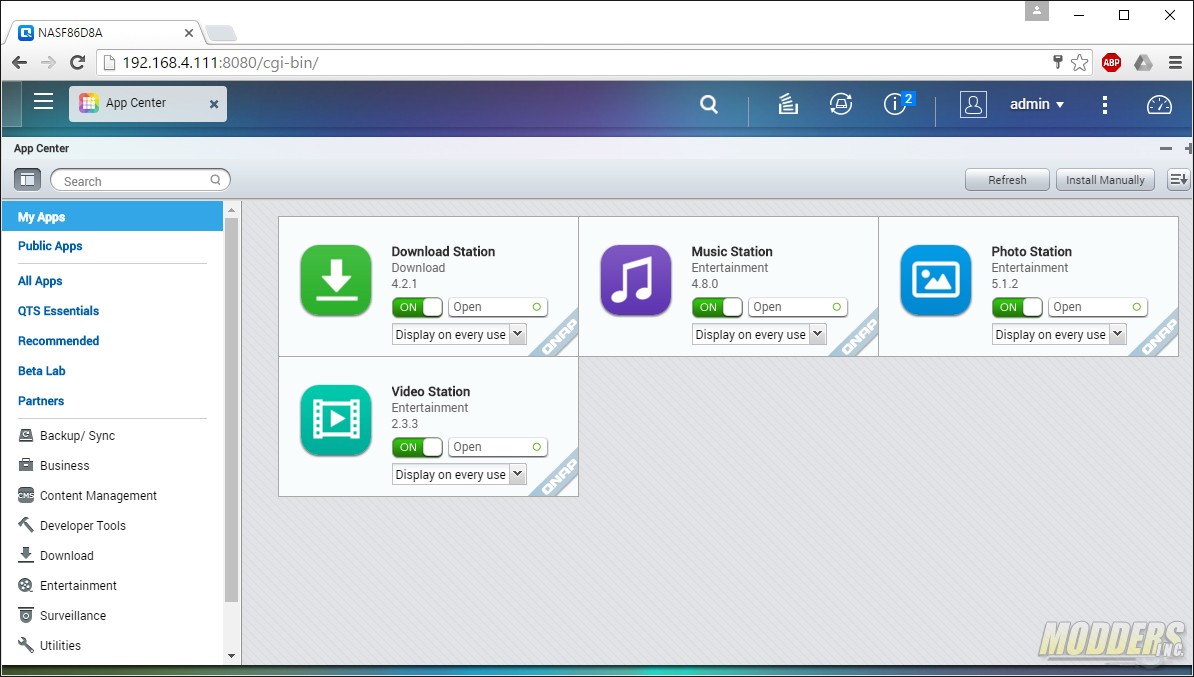Select Public Apps in sidebar
Screen dimensions: 1194x677
point(50,246)
